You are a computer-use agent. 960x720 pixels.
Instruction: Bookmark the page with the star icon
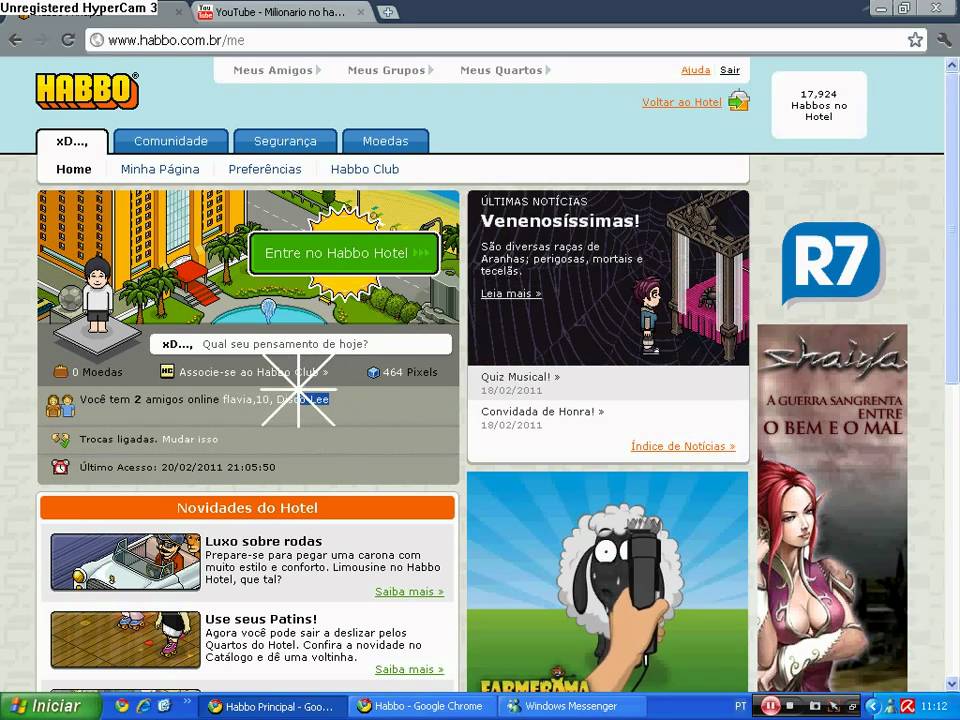click(915, 40)
